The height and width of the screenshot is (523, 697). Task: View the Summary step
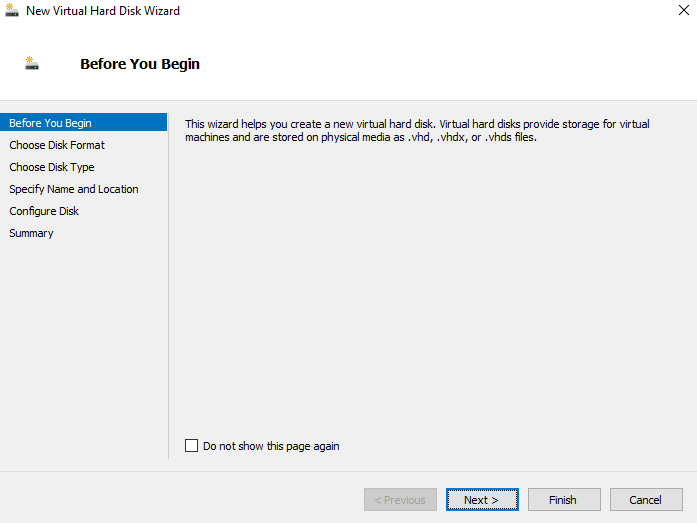pyautogui.click(x=31, y=233)
